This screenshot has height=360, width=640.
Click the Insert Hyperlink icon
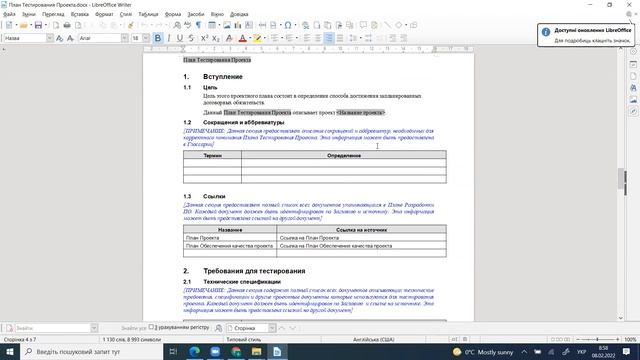[x=305, y=25]
